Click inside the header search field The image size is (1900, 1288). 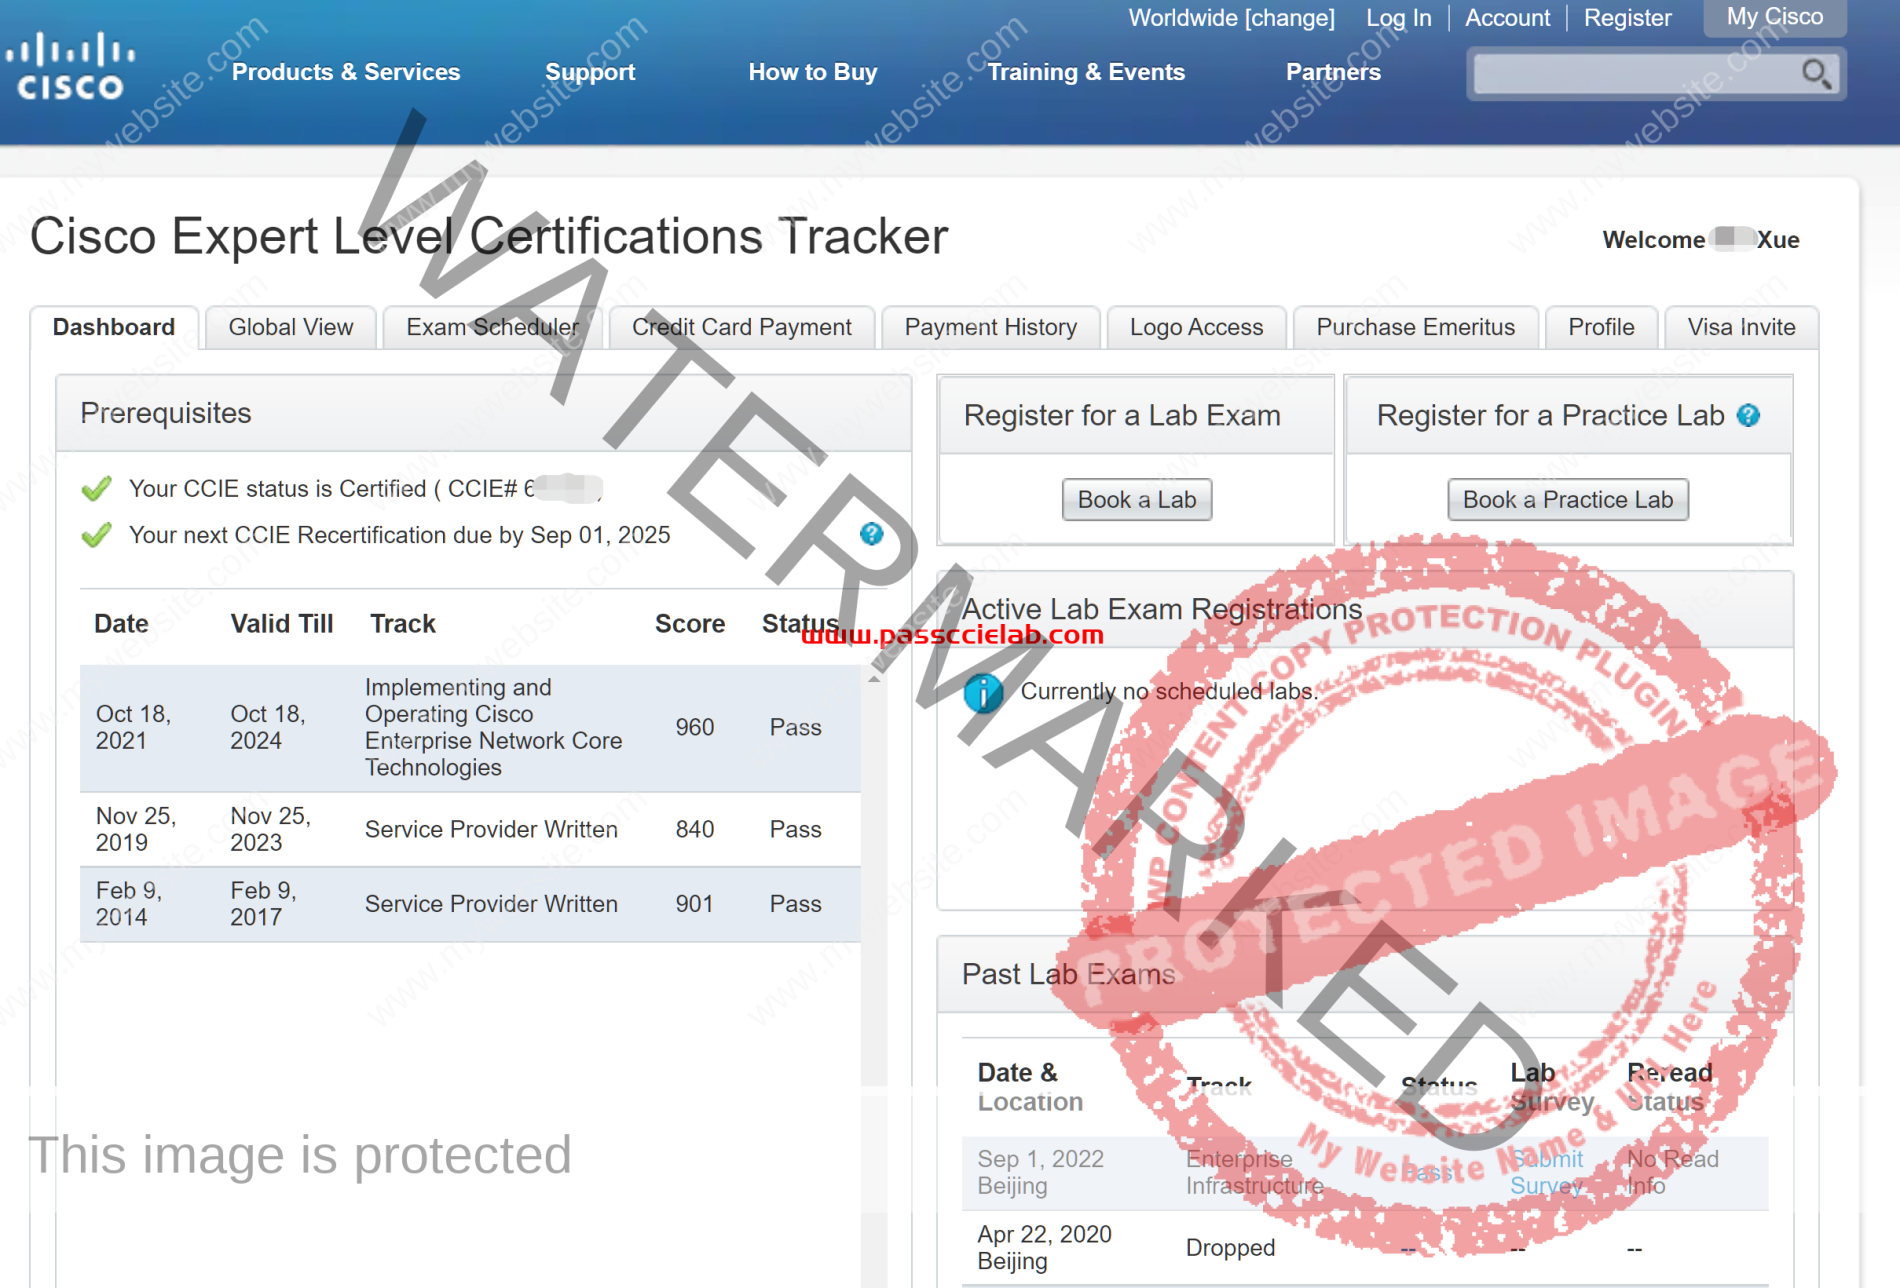(x=1636, y=74)
